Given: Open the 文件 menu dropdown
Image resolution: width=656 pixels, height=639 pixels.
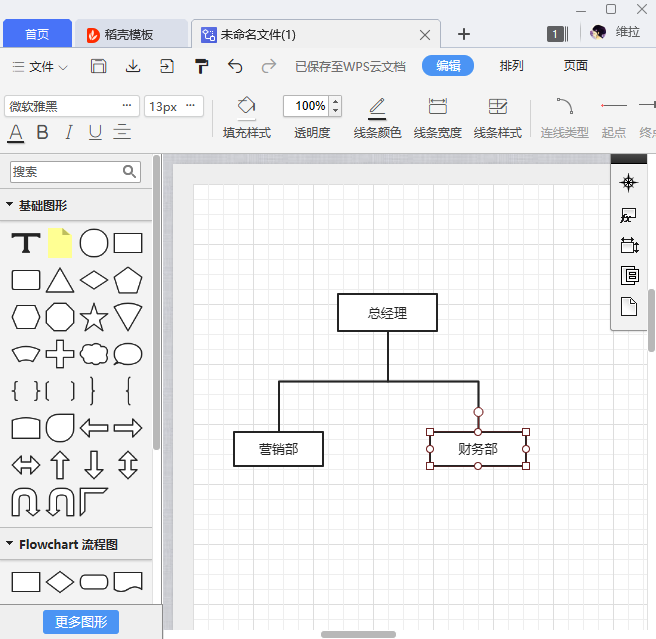Looking at the screenshot, I should (40, 67).
